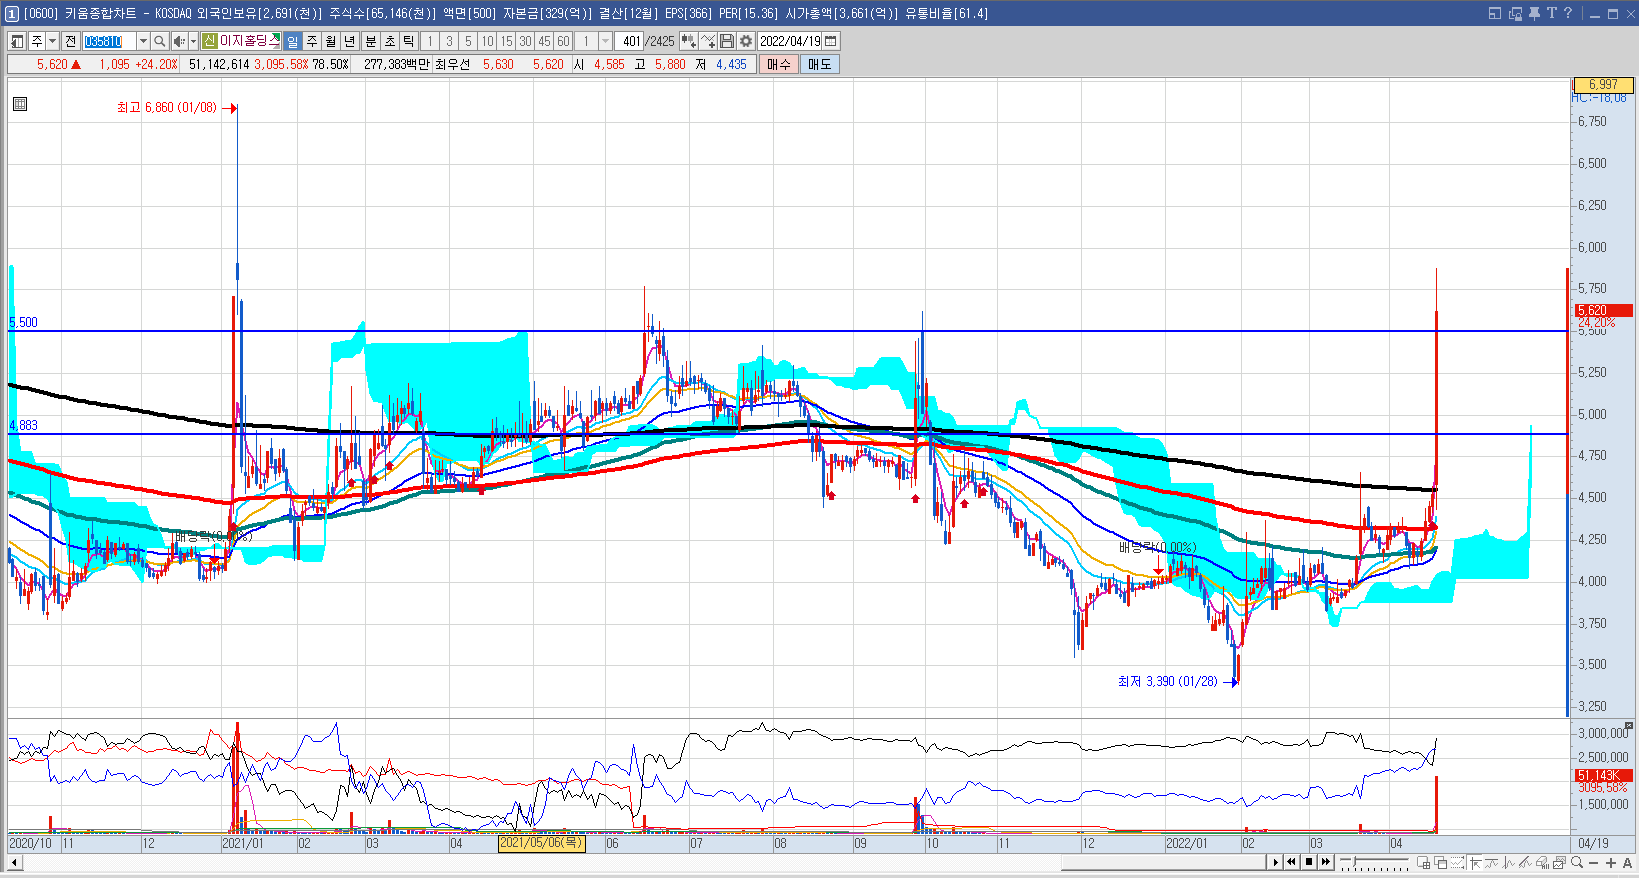Click the rewind button in the replay controls
Image resolution: width=1639 pixels, height=878 pixels.
pyautogui.click(x=1291, y=862)
